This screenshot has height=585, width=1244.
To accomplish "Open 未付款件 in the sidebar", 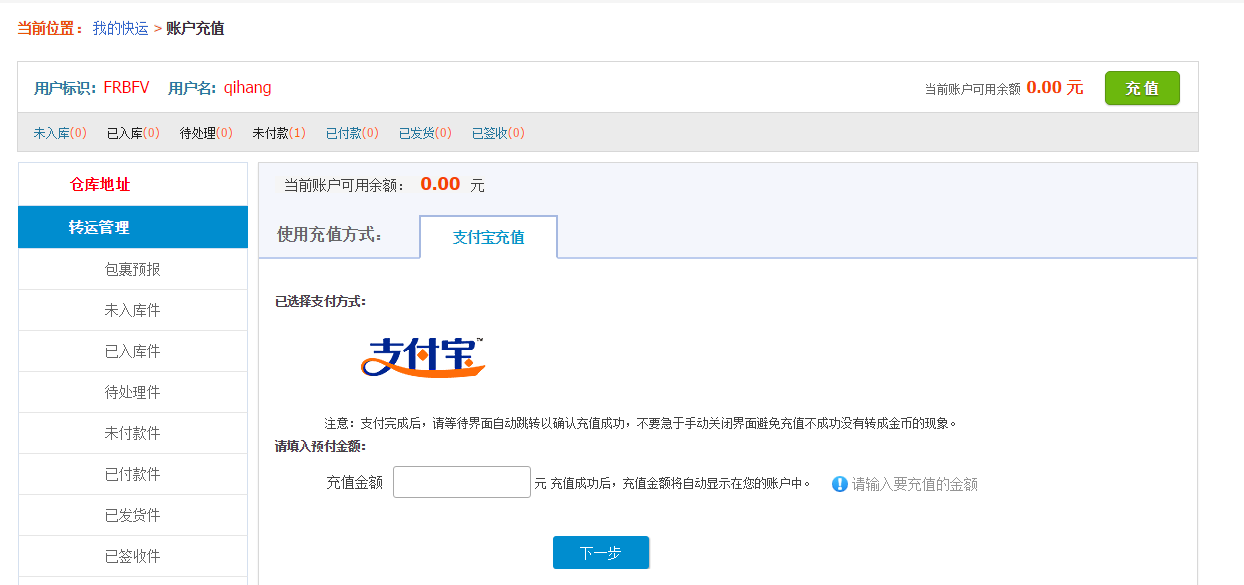I will click(133, 433).
